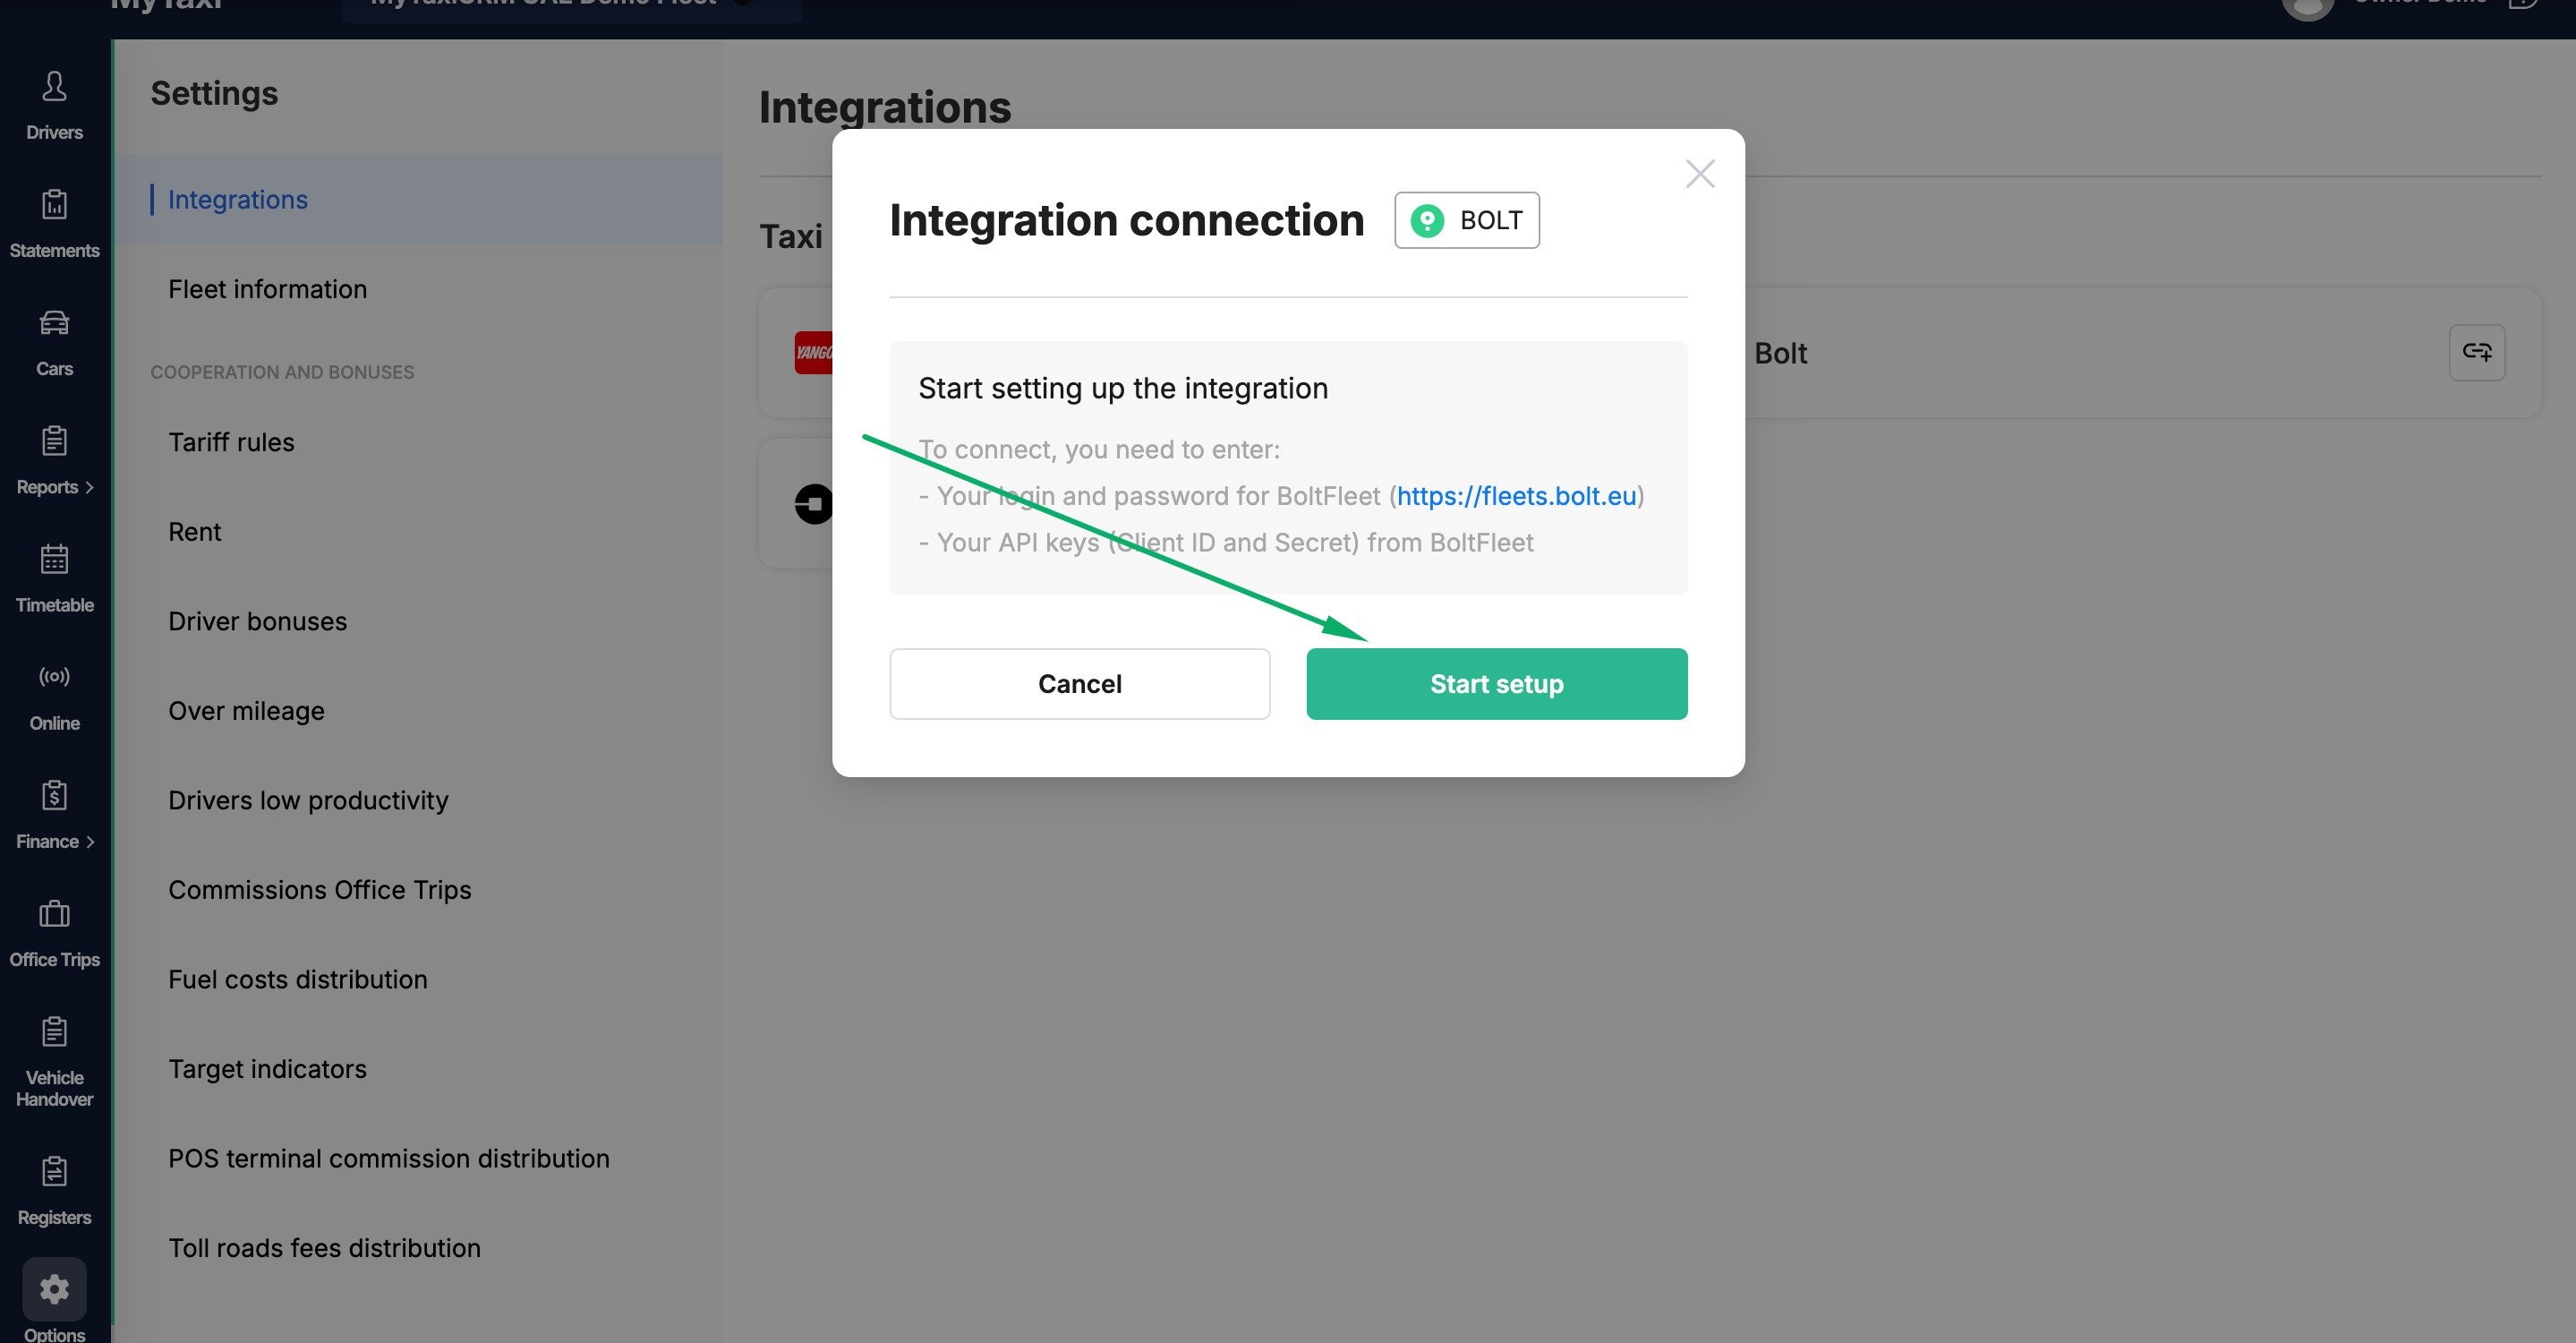The image size is (2576, 1343).
Task: Open the Vehicle Handover icon
Action: (x=54, y=1031)
